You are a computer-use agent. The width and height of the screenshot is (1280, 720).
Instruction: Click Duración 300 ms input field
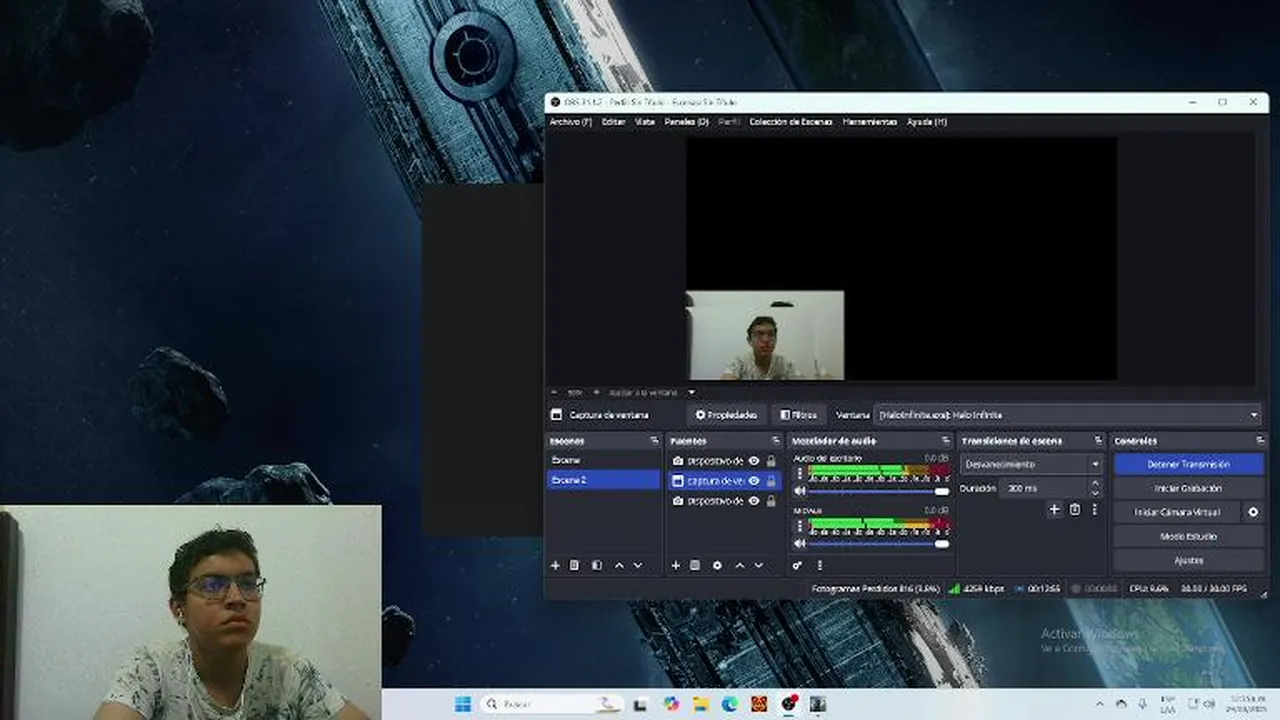pos(1043,488)
